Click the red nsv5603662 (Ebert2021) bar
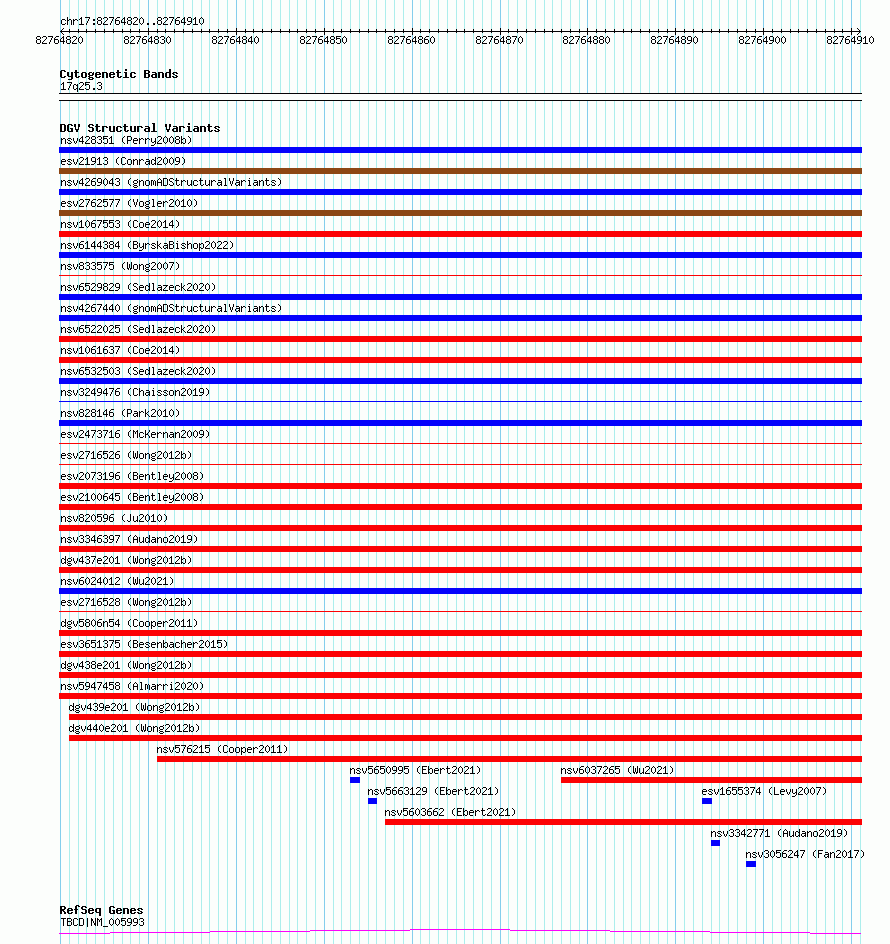This screenshot has width=890, height=944. click(x=623, y=822)
